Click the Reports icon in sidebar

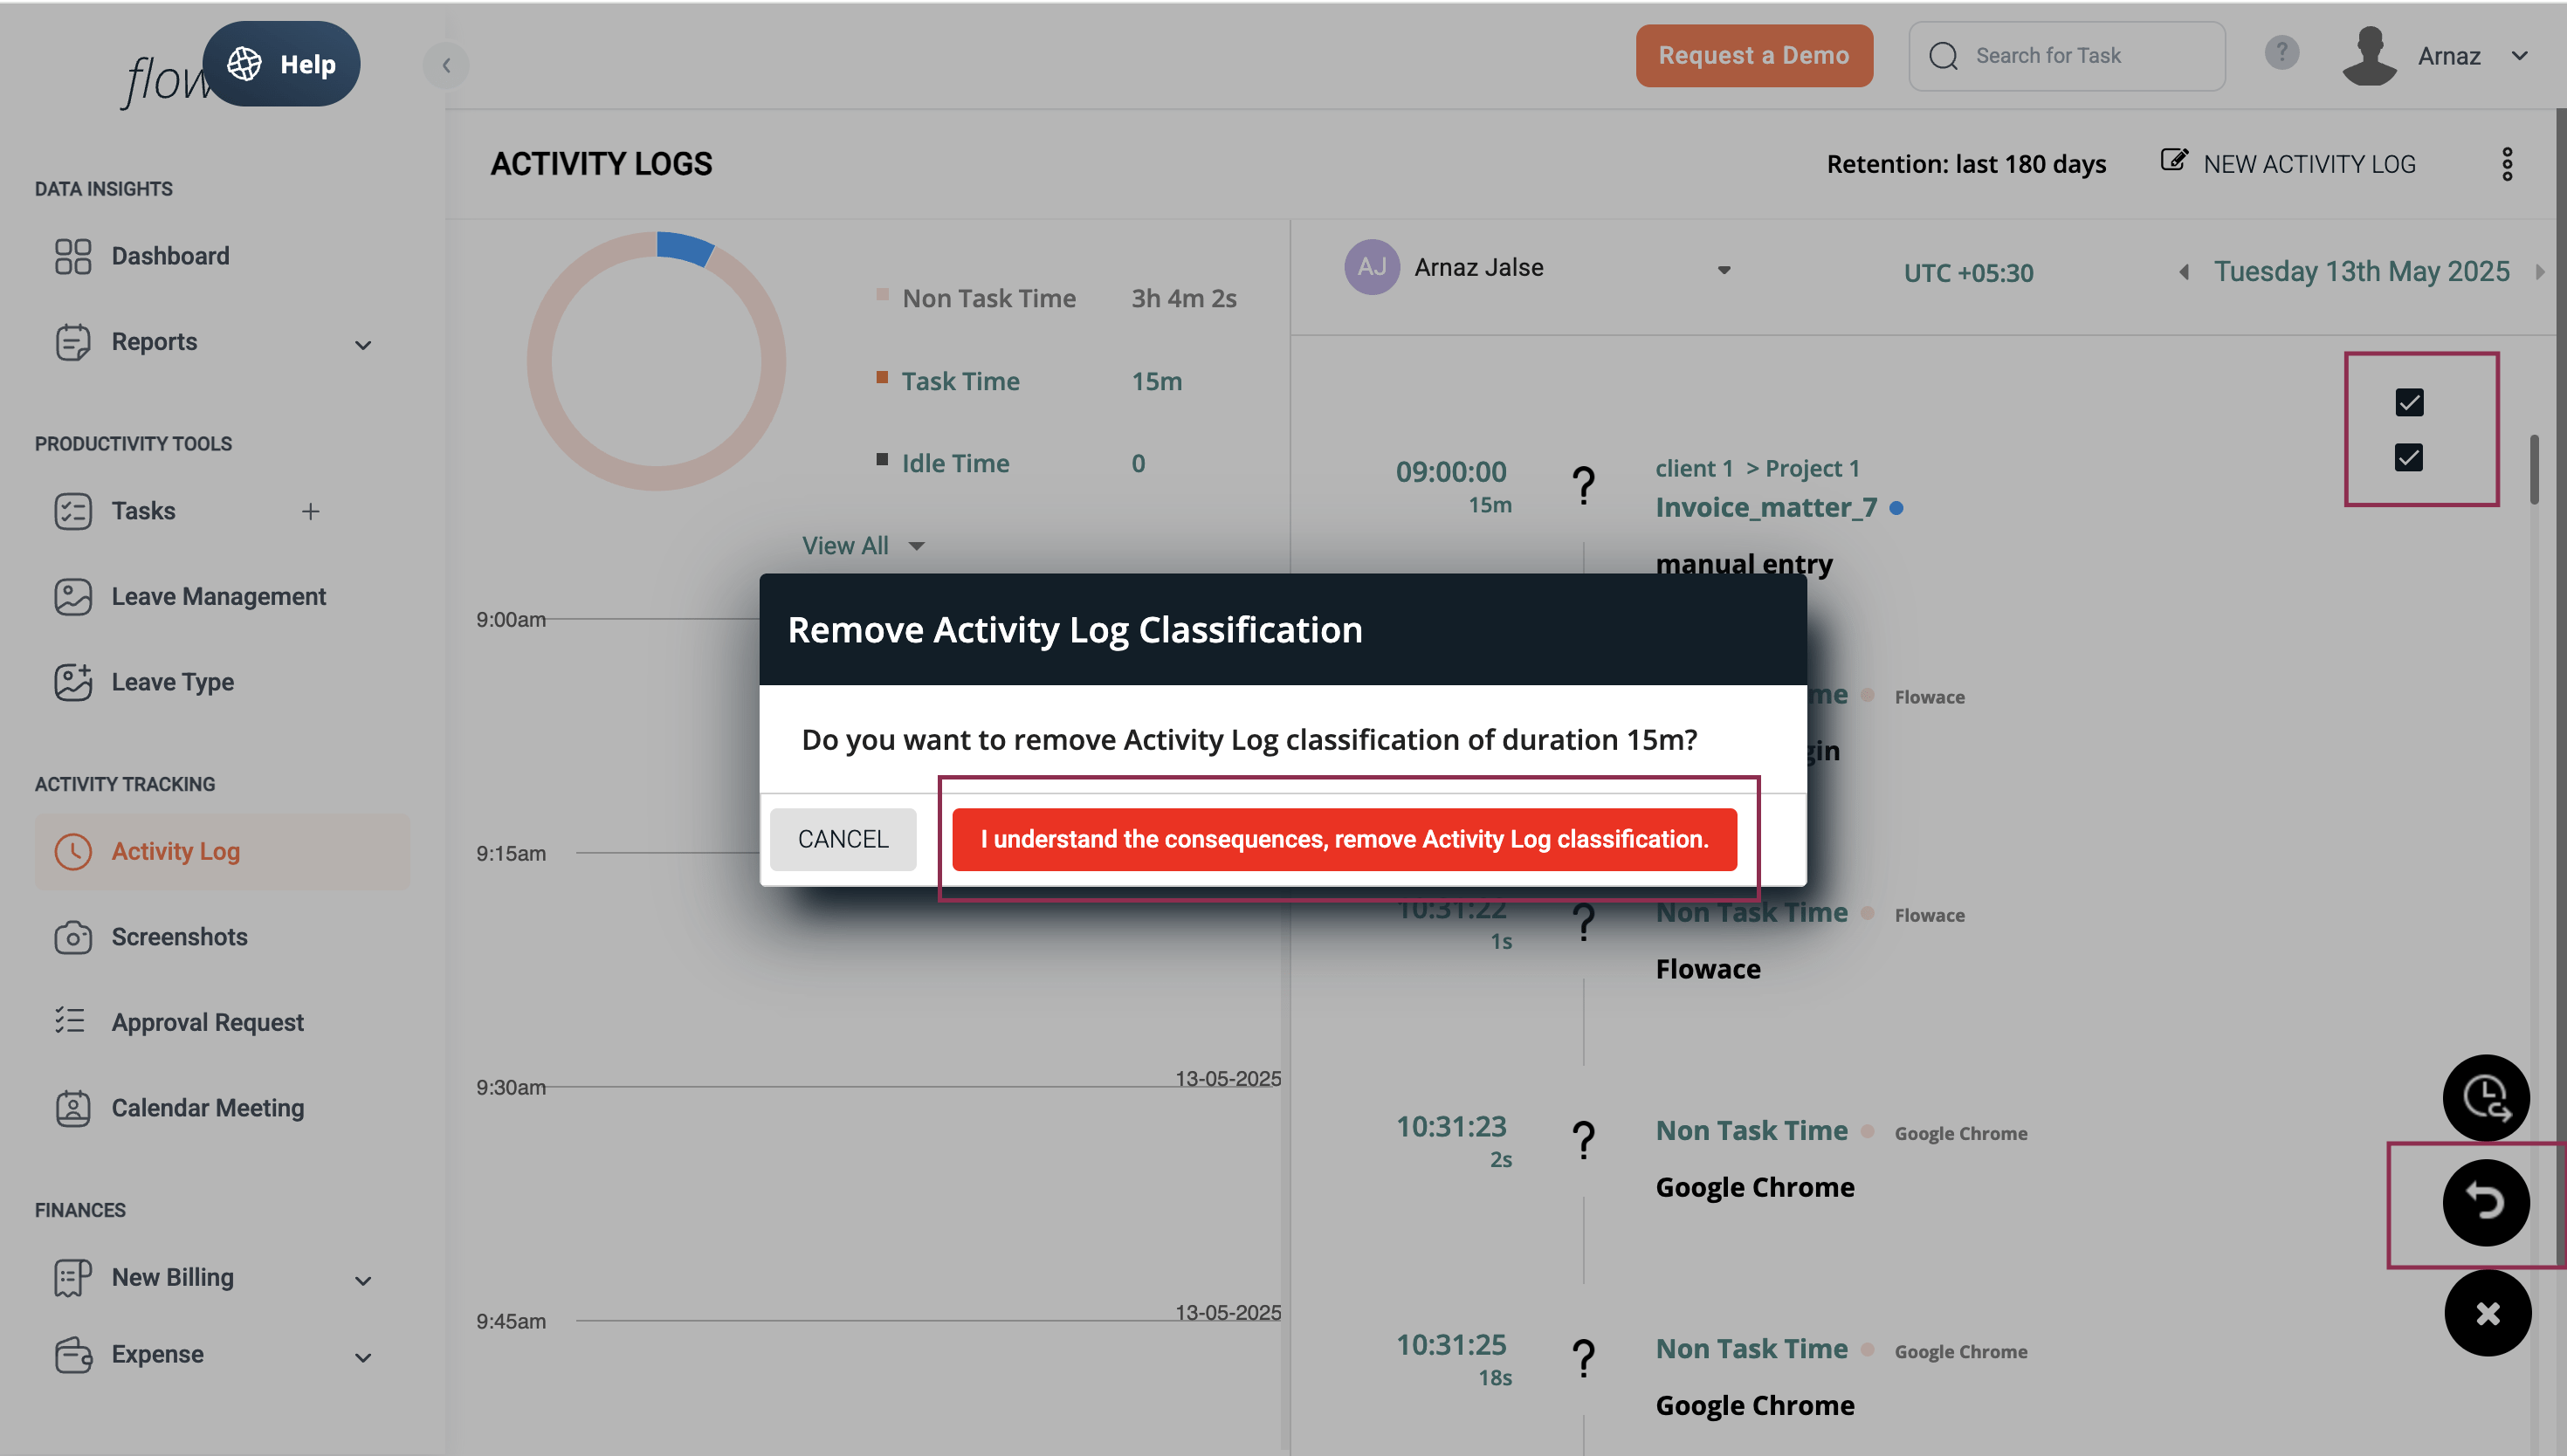pos(72,342)
